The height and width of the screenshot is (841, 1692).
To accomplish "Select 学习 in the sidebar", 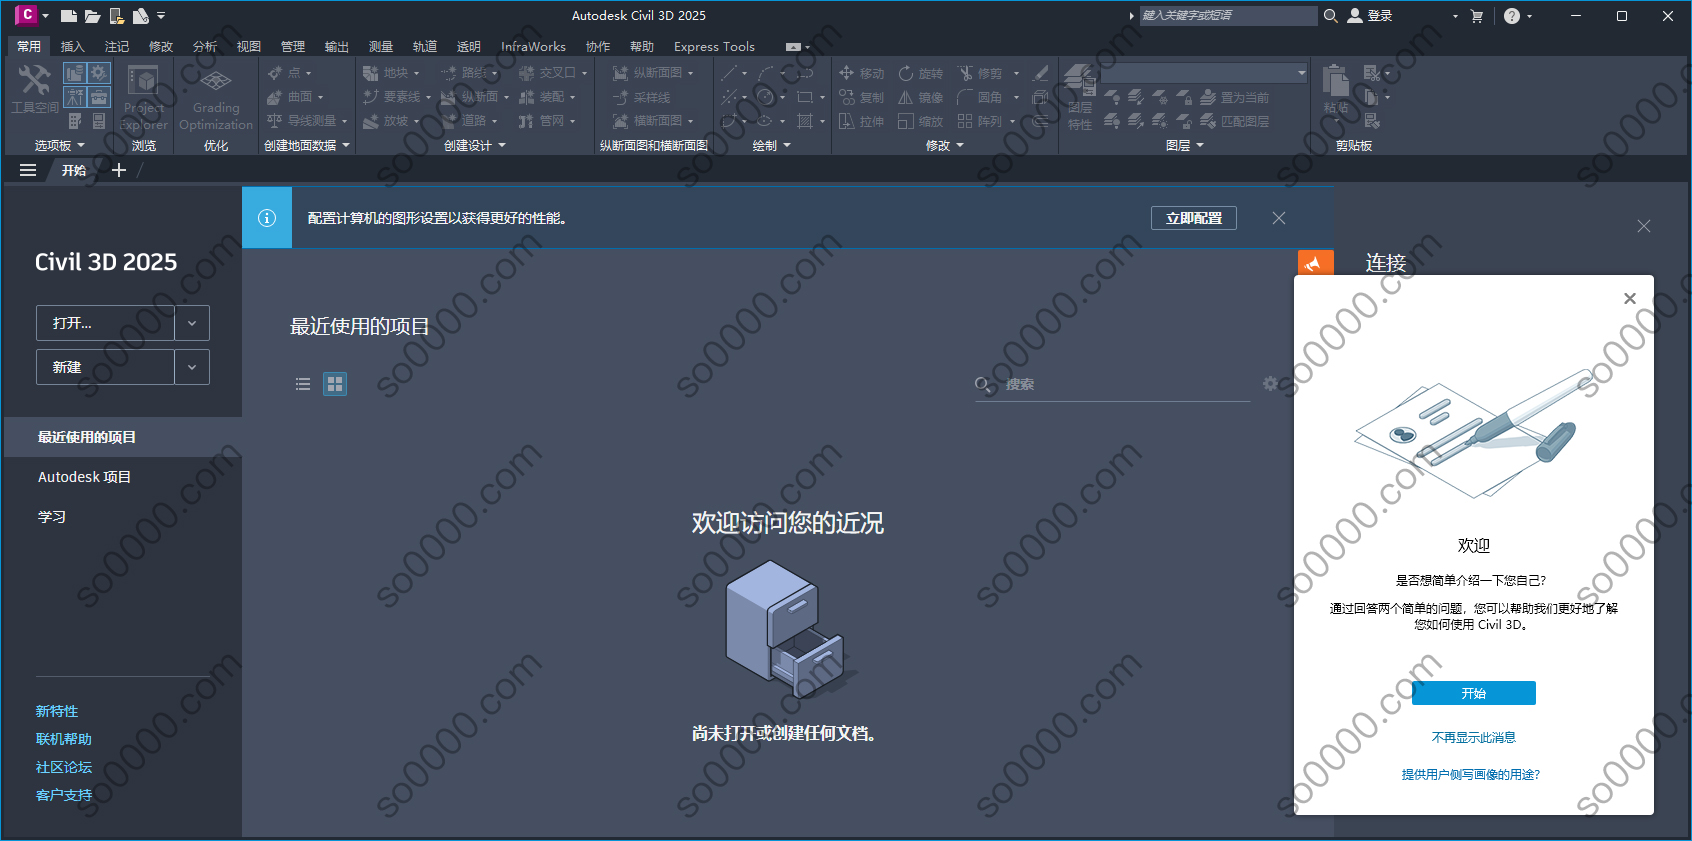I will click(52, 517).
